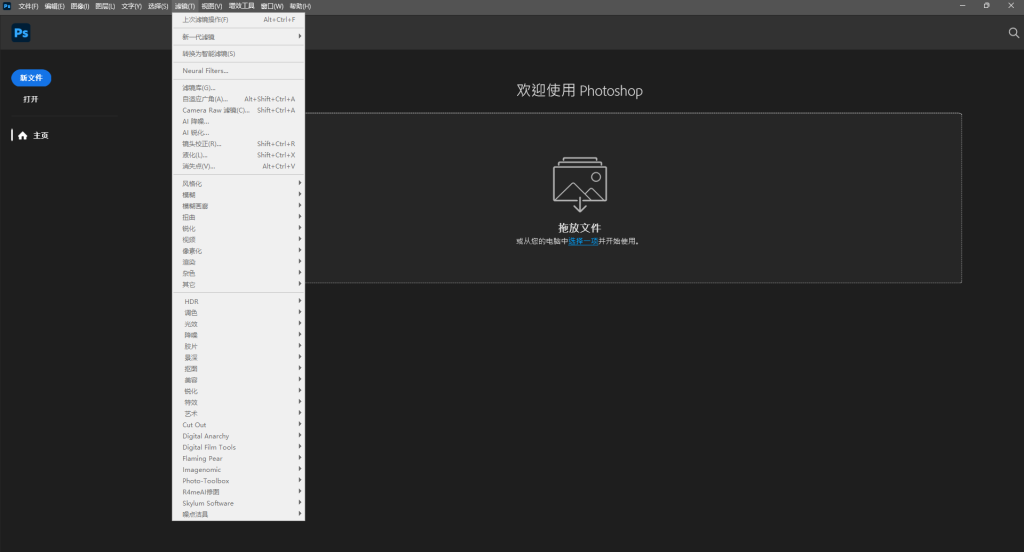Click the small Ps icon in title bar

[x=7, y=6]
